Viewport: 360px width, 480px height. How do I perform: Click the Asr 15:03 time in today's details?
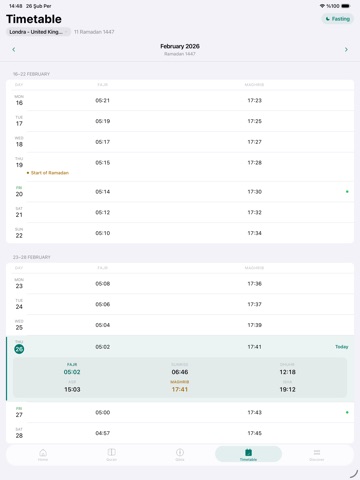click(x=72, y=389)
